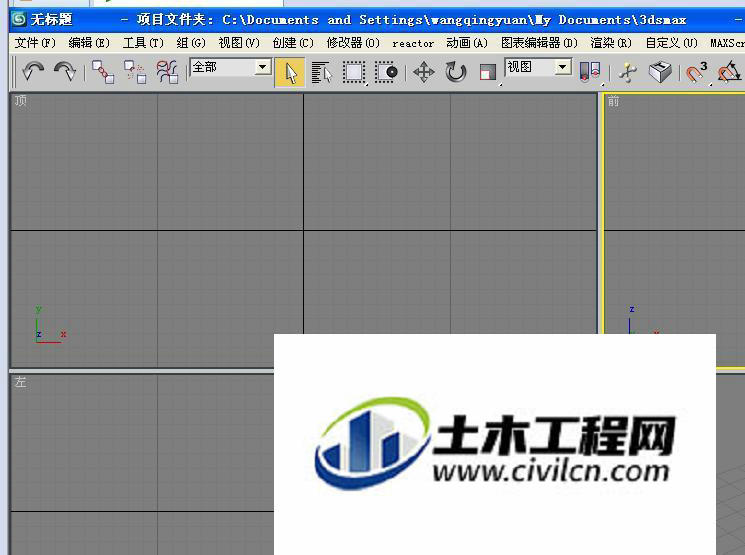Click the 左 viewport label

(20, 382)
